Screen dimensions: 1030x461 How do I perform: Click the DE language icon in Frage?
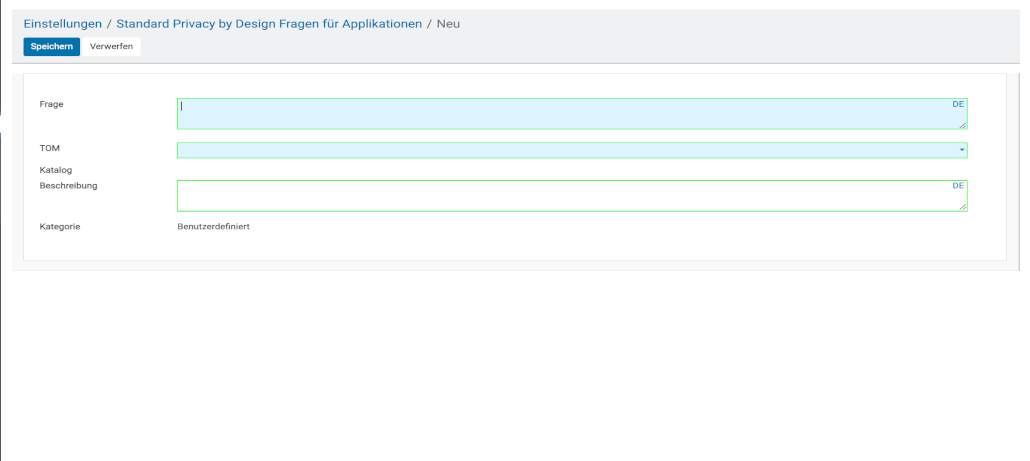(x=958, y=104)
